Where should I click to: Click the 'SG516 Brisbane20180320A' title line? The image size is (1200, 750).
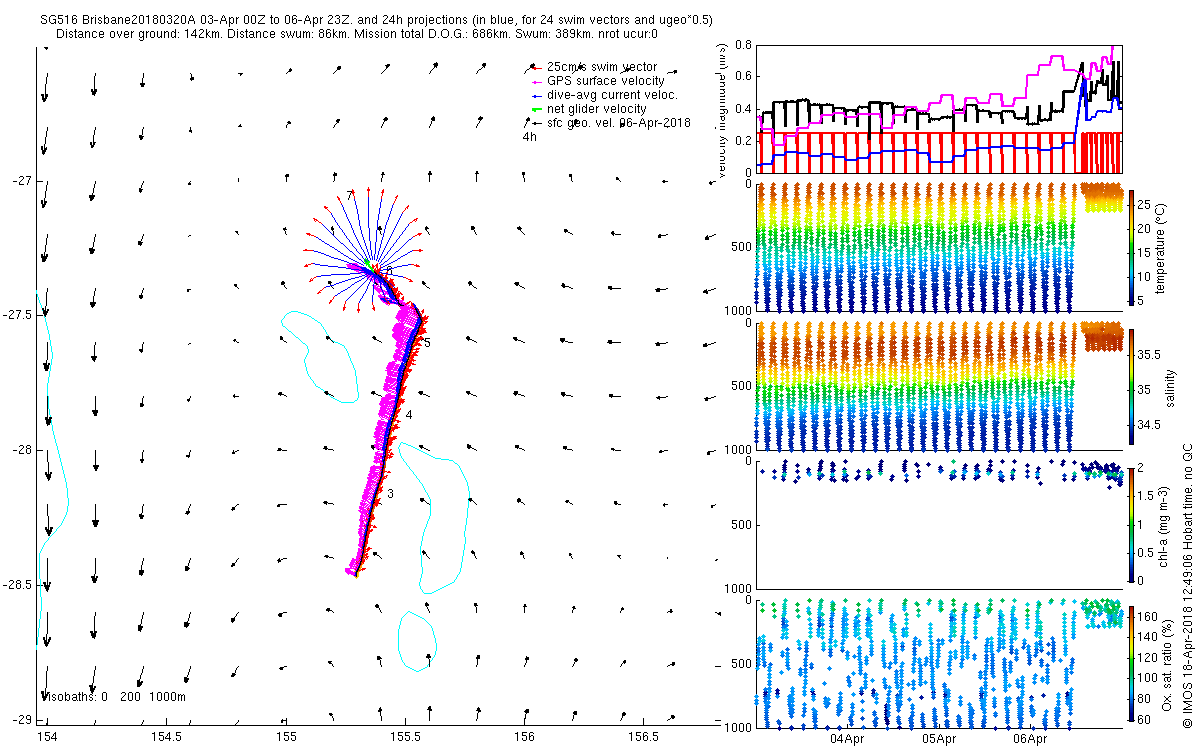(375, 19)
